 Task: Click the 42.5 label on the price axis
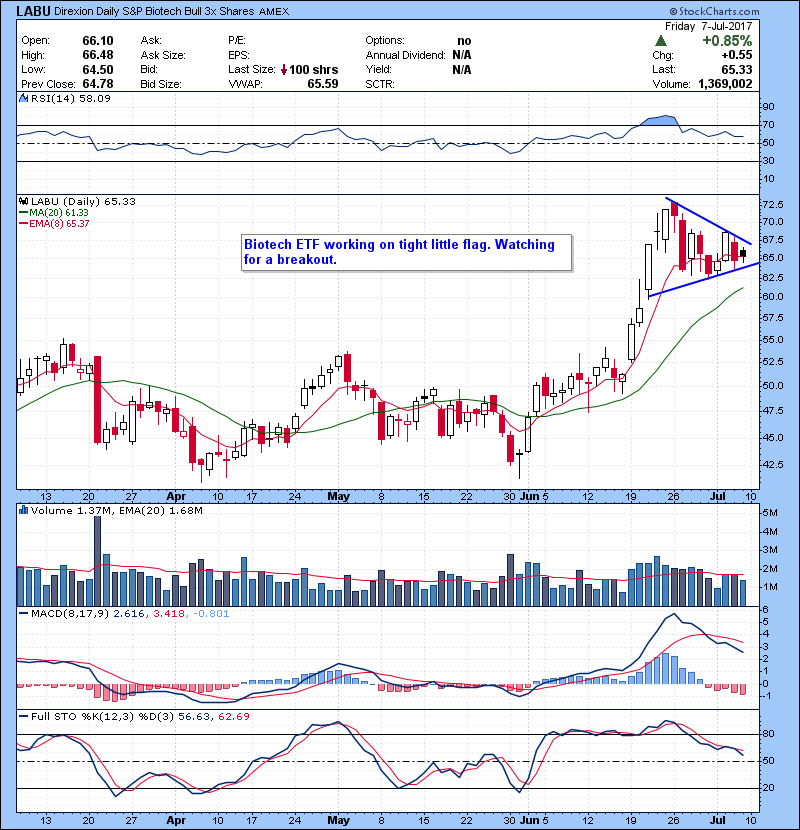[772, 465]
